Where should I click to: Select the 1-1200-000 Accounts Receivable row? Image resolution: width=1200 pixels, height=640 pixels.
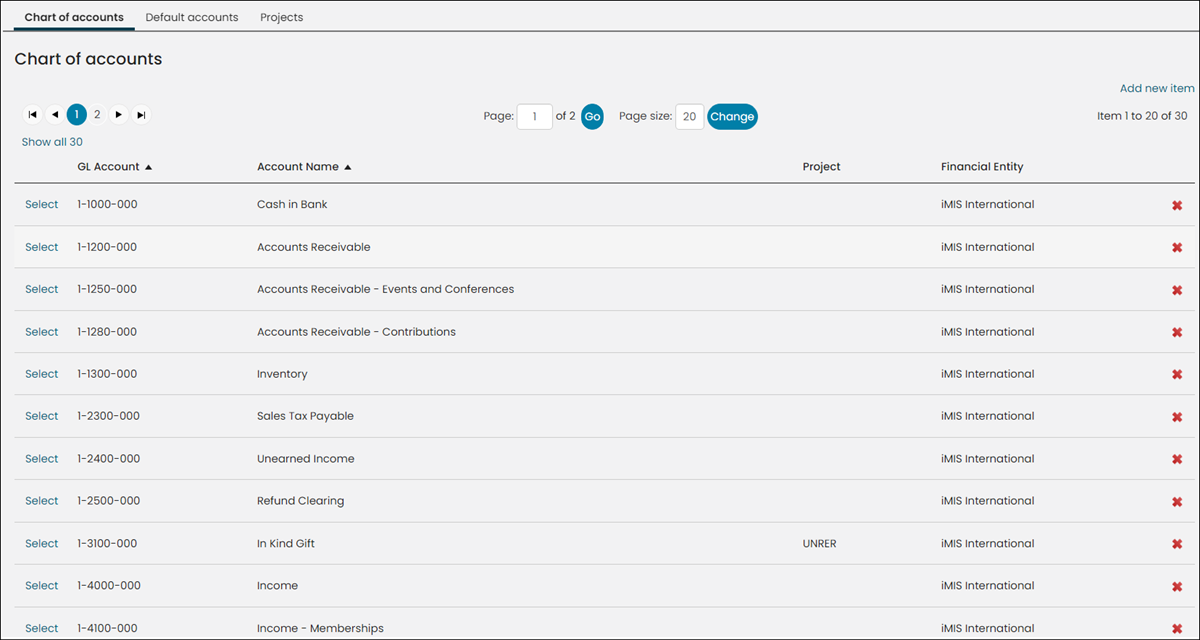click(x=42, y=247)
